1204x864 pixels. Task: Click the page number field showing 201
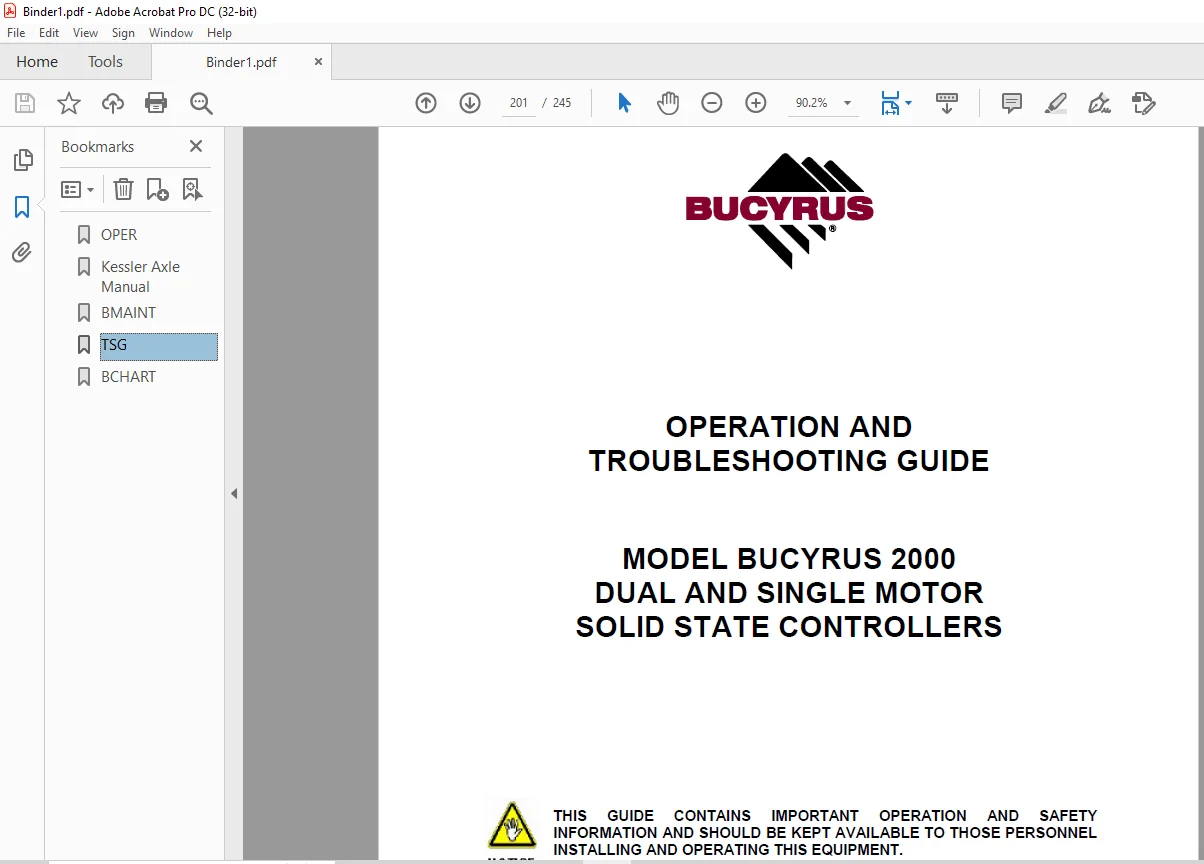point(519,103)
